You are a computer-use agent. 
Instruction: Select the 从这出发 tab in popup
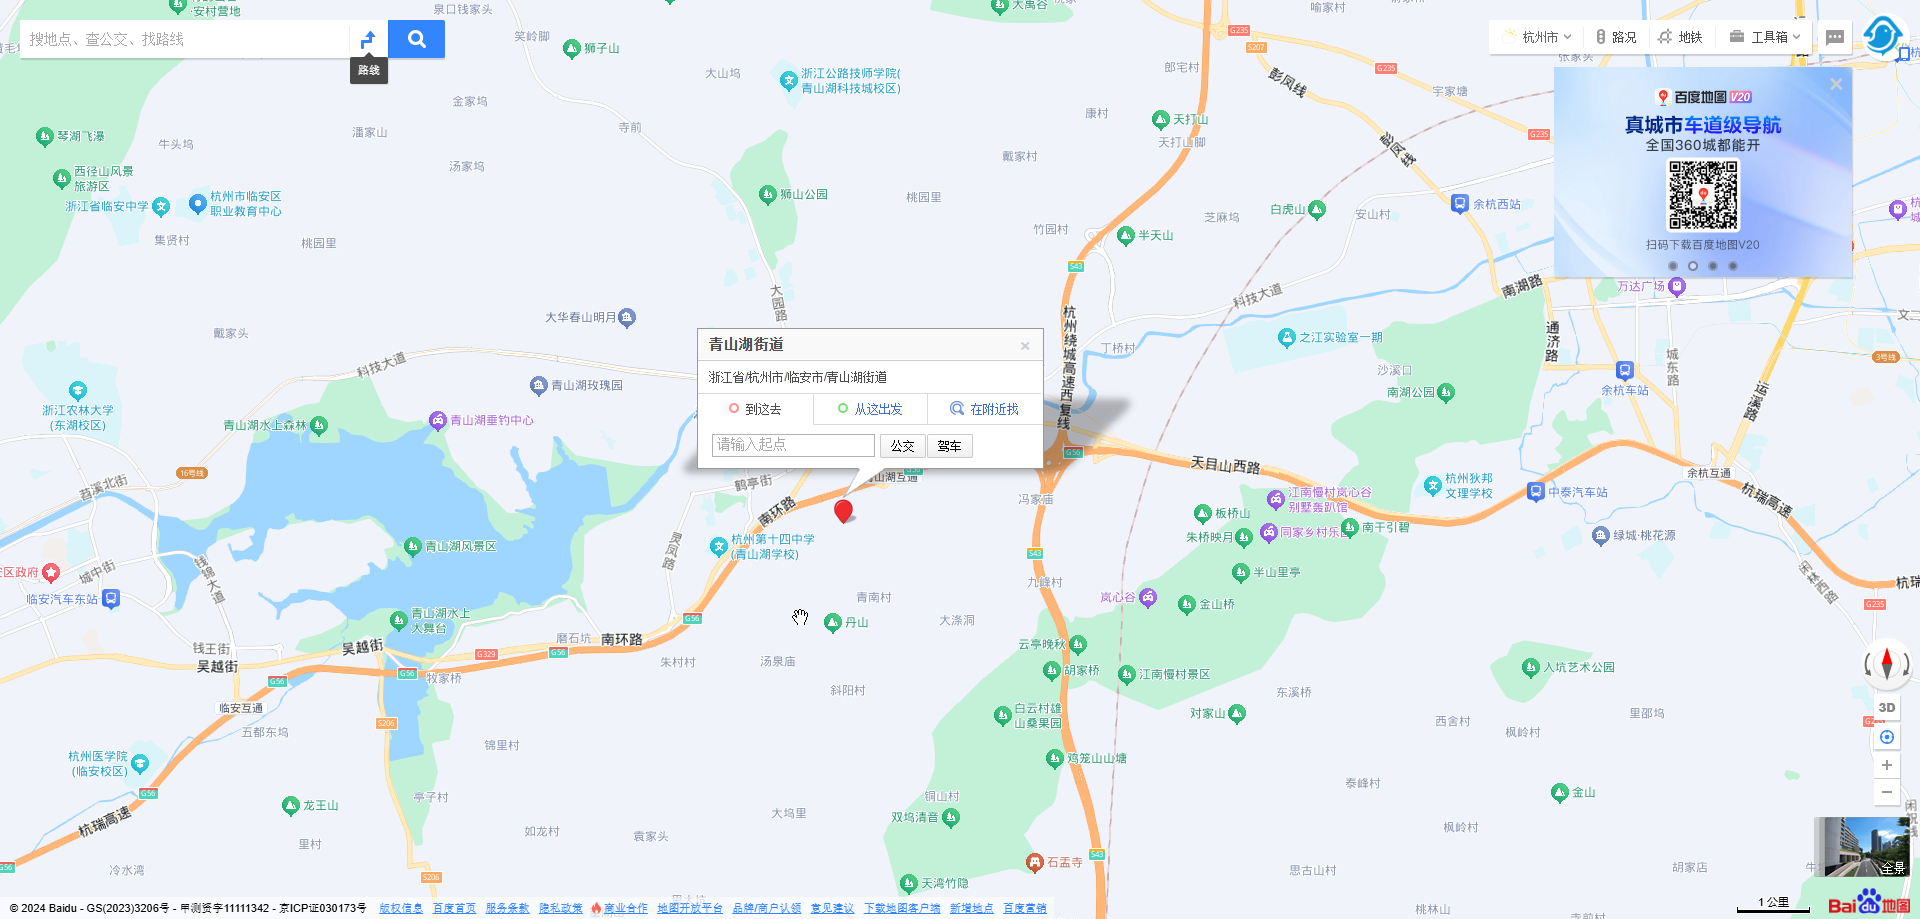pos(870,409)
